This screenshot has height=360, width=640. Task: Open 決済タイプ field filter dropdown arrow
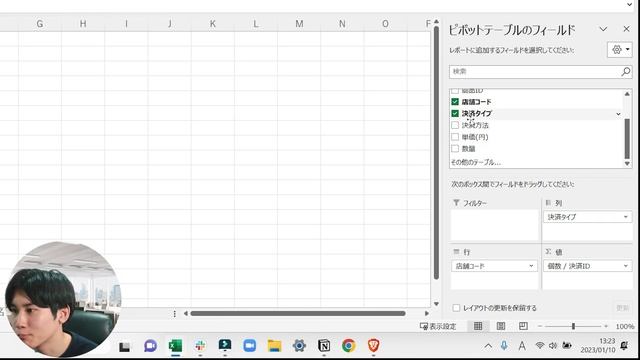pyautogui.click(x=618, y=114)
